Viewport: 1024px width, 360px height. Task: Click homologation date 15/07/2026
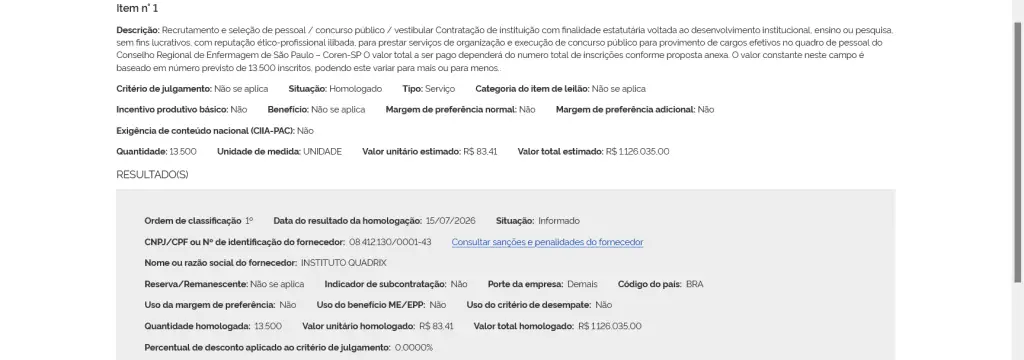[450, 221]
